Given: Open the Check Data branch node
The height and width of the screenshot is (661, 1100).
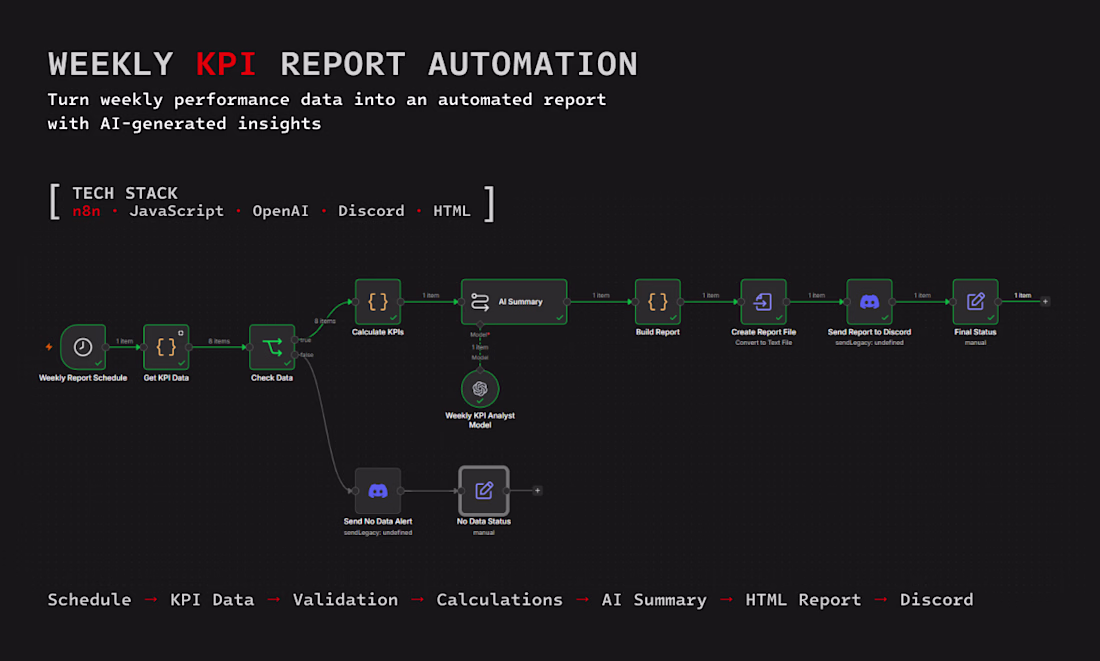Looking at the screenshot, I should point(272,347).
